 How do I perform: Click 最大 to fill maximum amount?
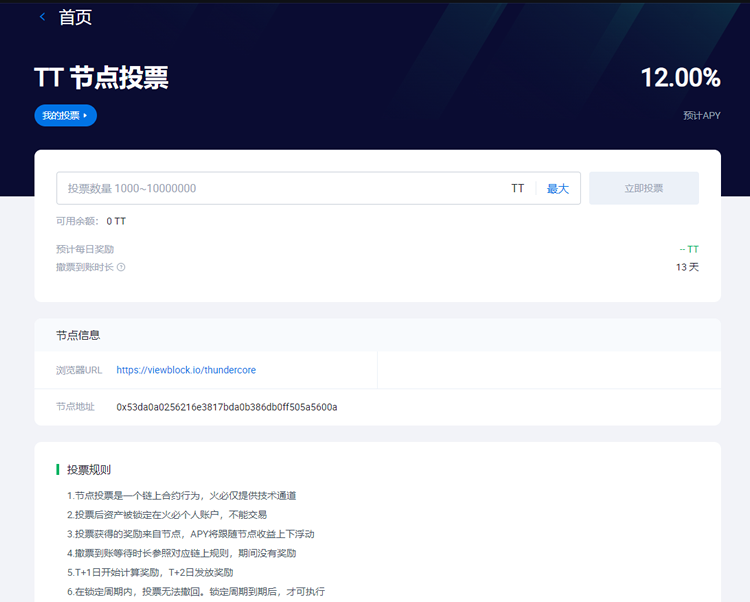558,188
